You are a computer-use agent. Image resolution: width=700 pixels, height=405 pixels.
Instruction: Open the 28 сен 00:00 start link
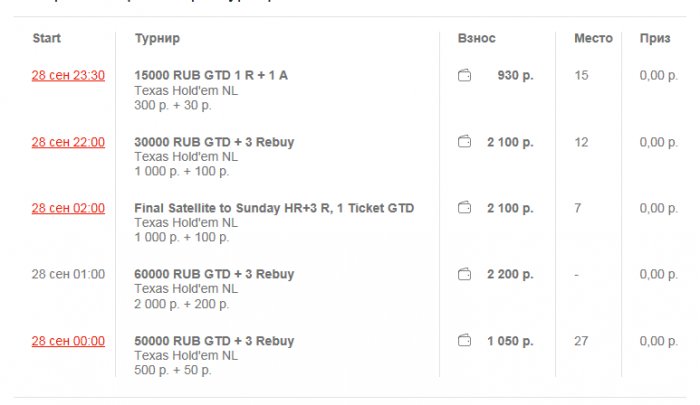click(x=68, y=341)
